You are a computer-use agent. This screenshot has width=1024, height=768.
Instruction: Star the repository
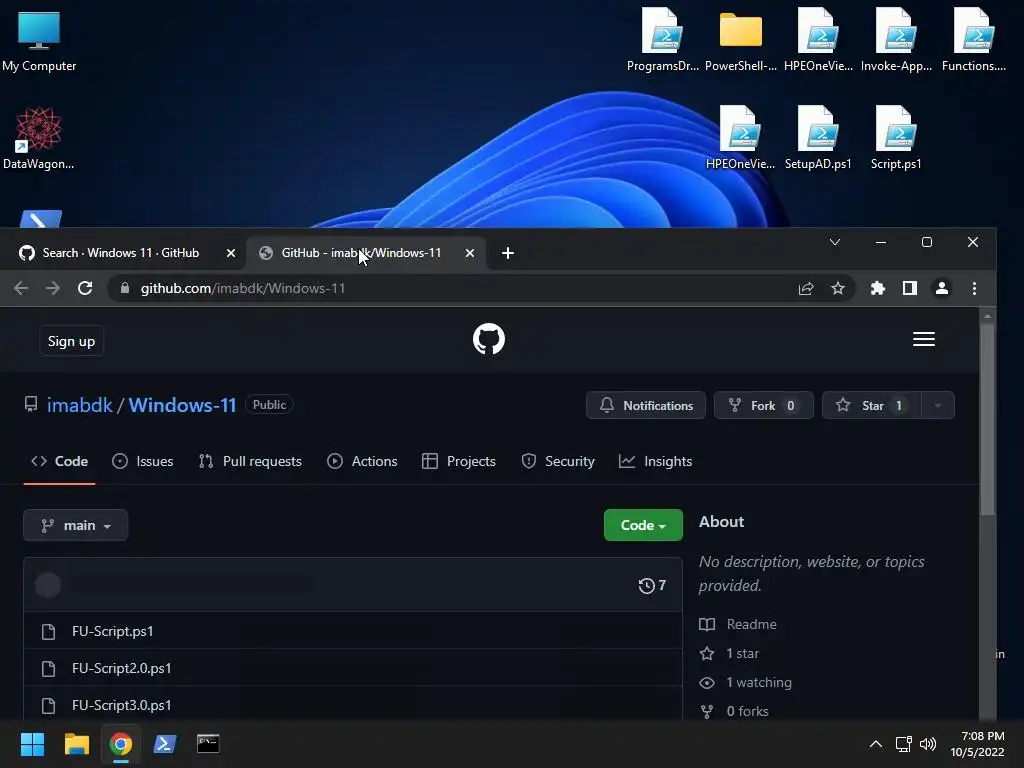(872, 405)
